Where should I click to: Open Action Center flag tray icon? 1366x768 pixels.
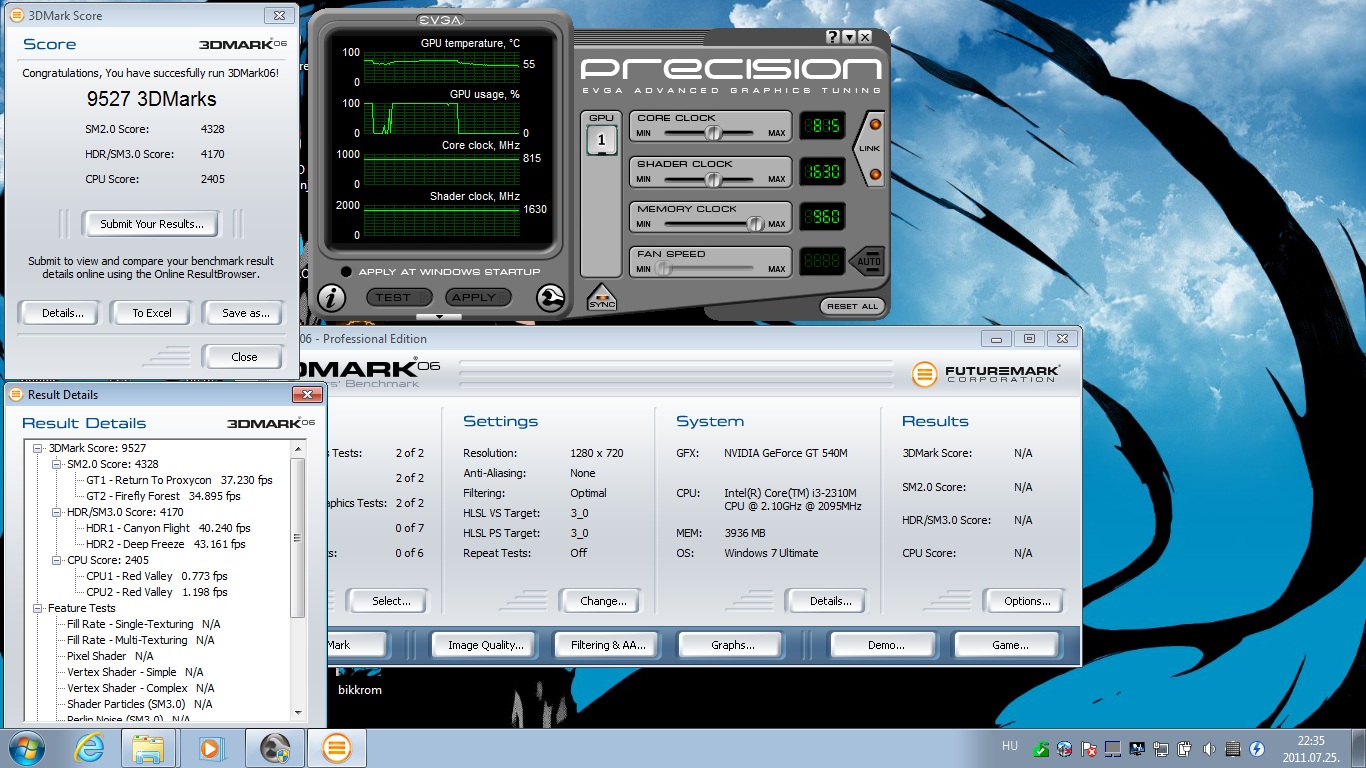[1089, 748]
